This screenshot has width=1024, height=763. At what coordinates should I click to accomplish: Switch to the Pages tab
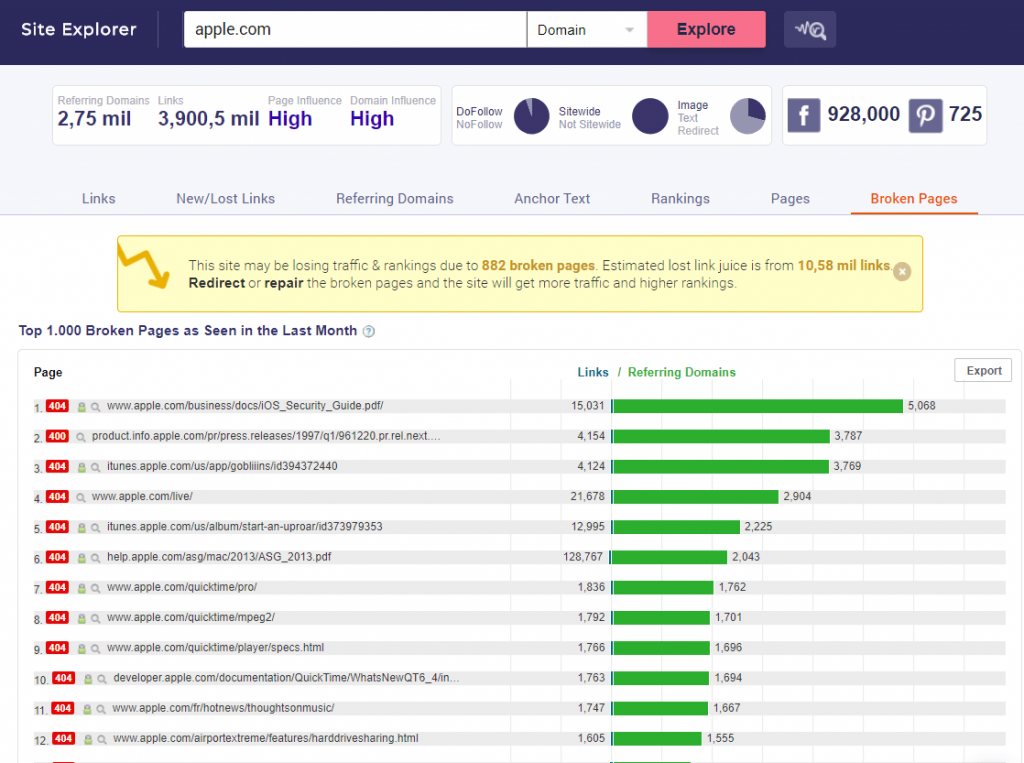[x=790, y=199]
